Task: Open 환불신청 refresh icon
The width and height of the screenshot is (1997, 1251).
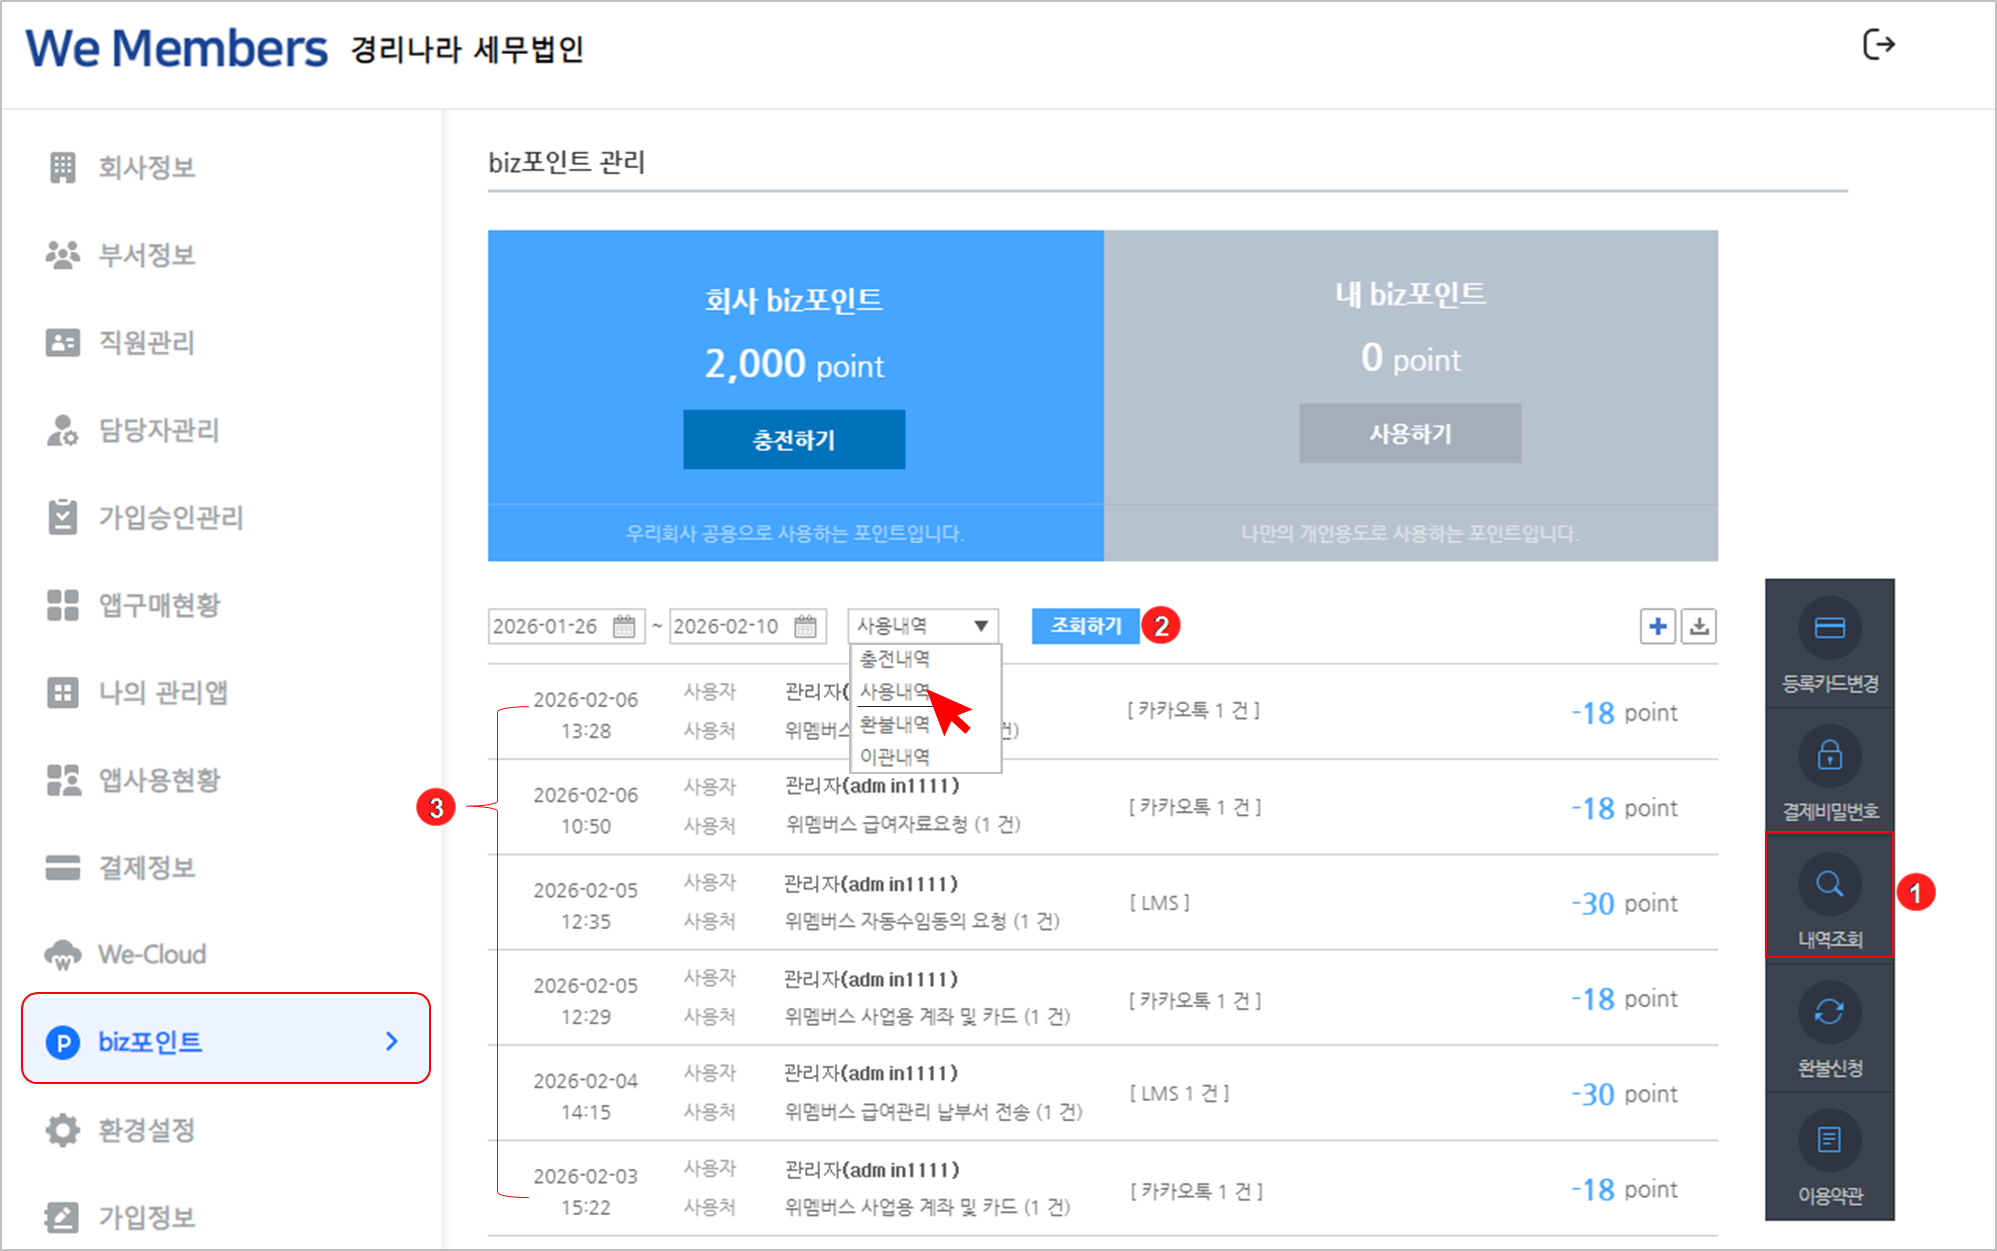Action: coord(1829,1012)
